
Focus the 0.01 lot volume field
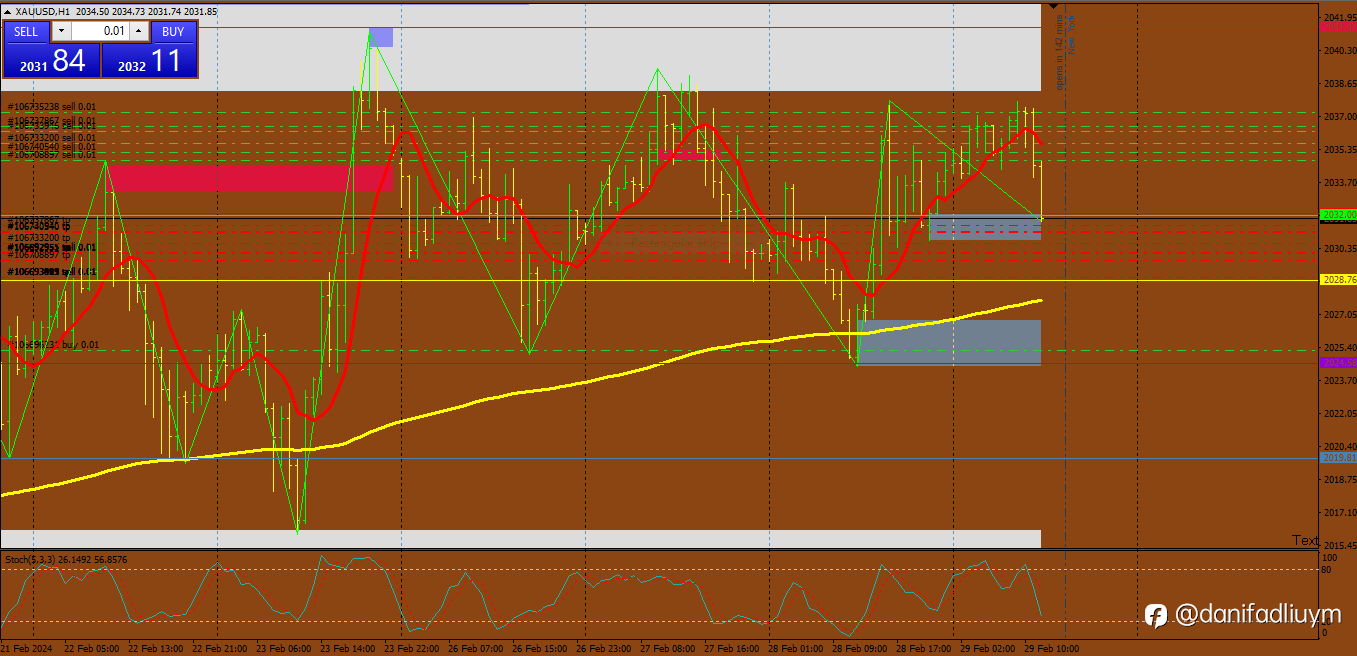100,31
